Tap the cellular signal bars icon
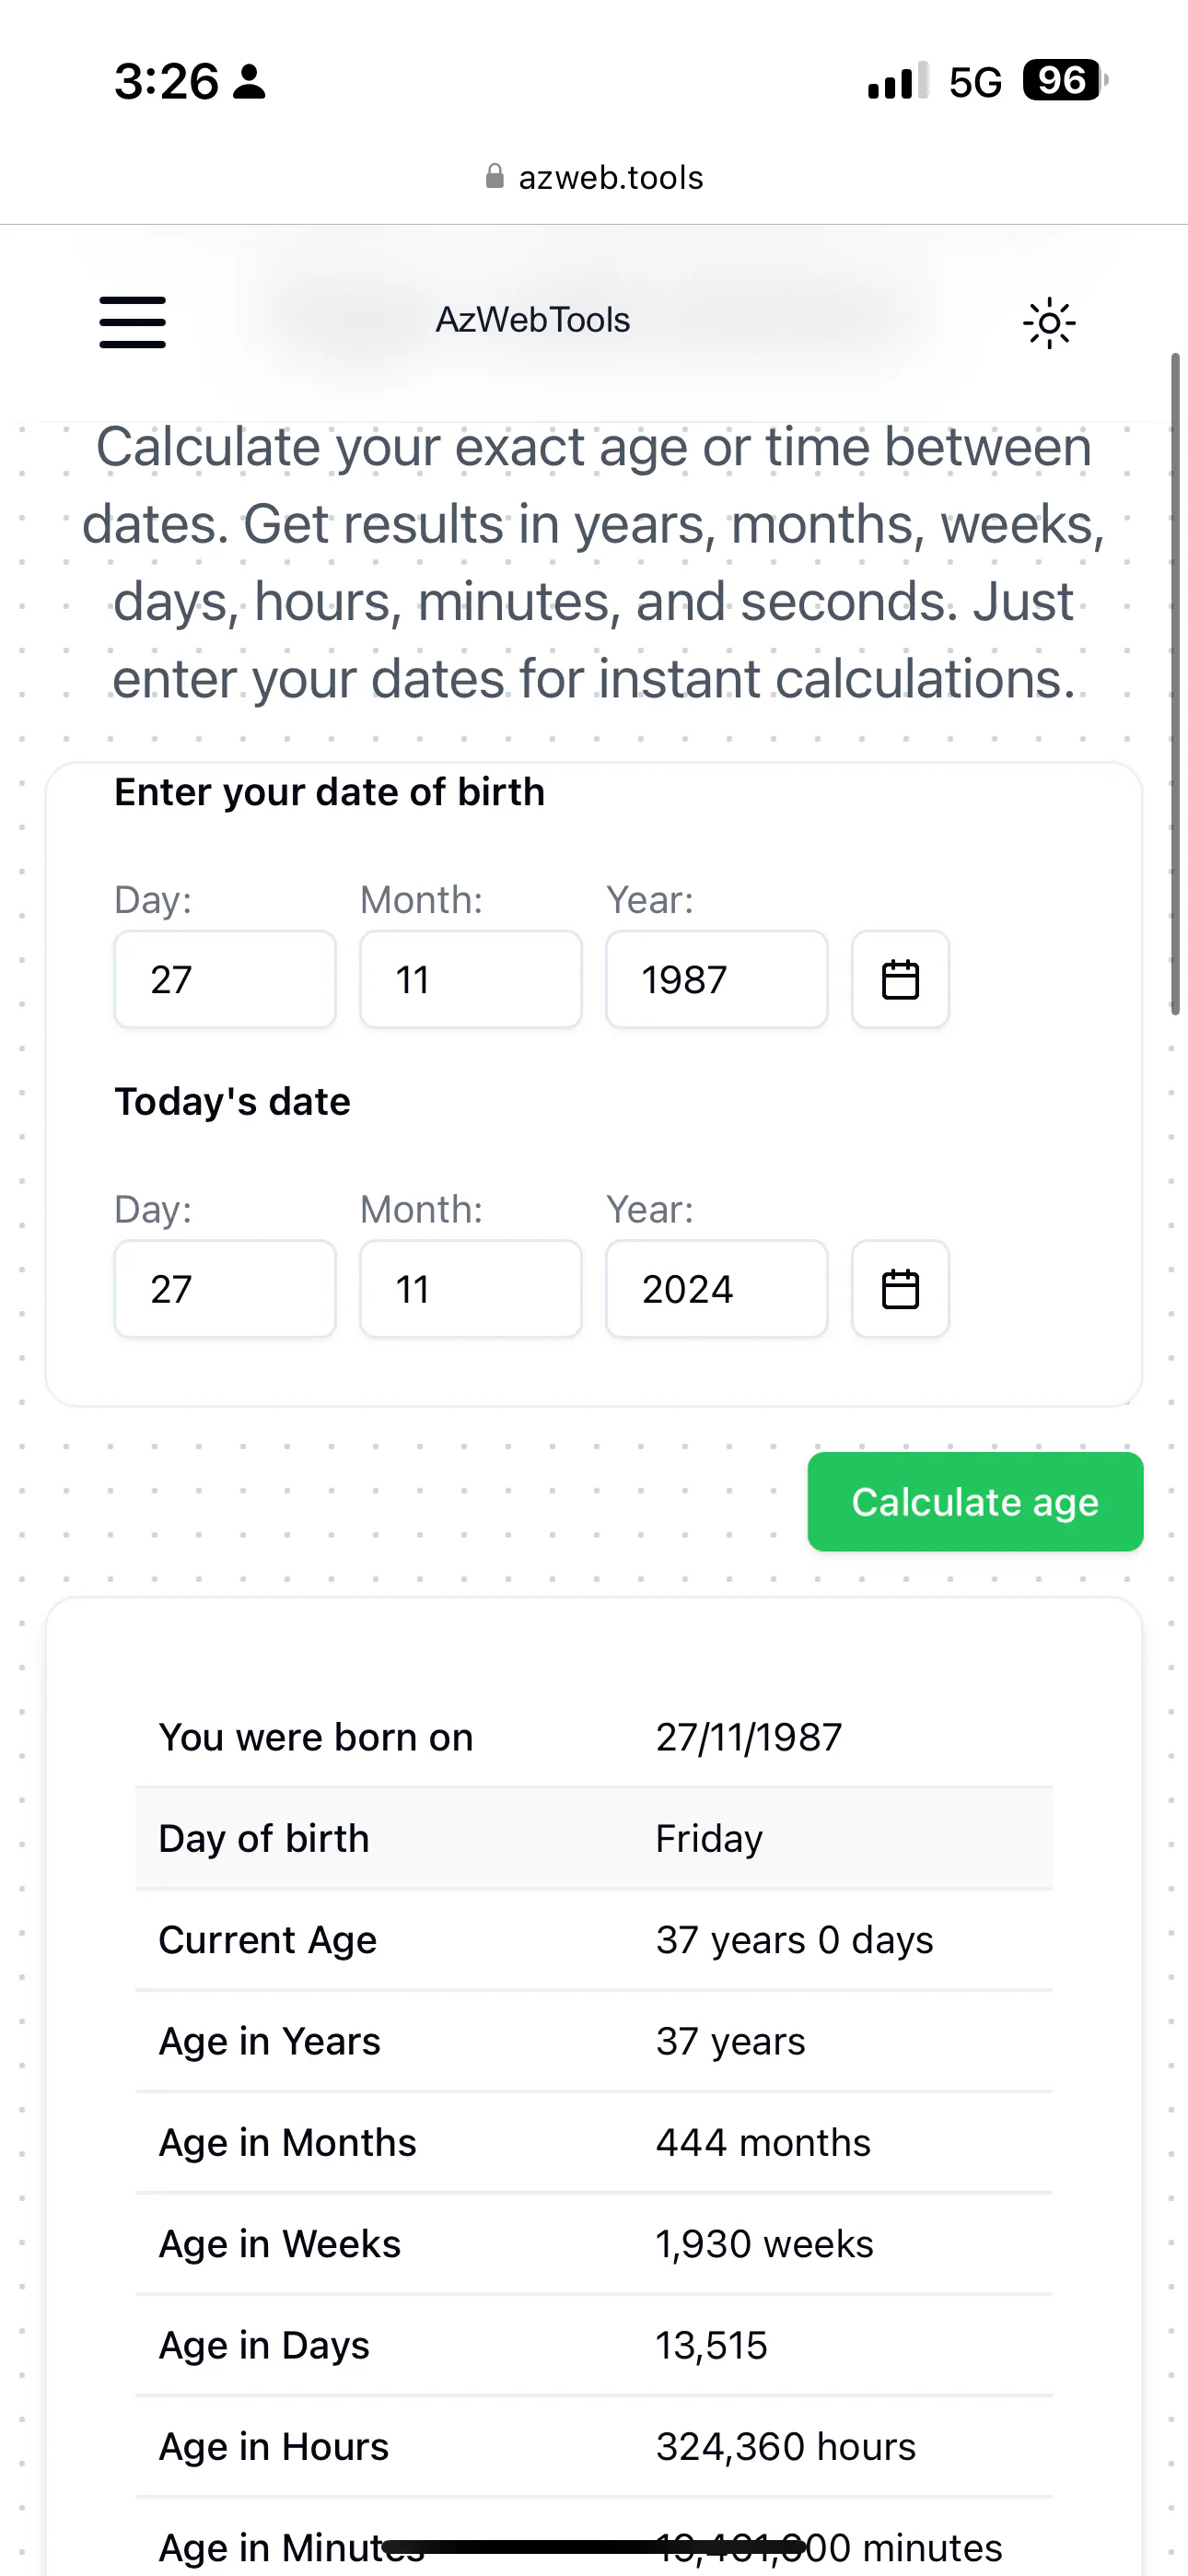The height and width of the screenshot is (2576, 1188). point(898,81)
